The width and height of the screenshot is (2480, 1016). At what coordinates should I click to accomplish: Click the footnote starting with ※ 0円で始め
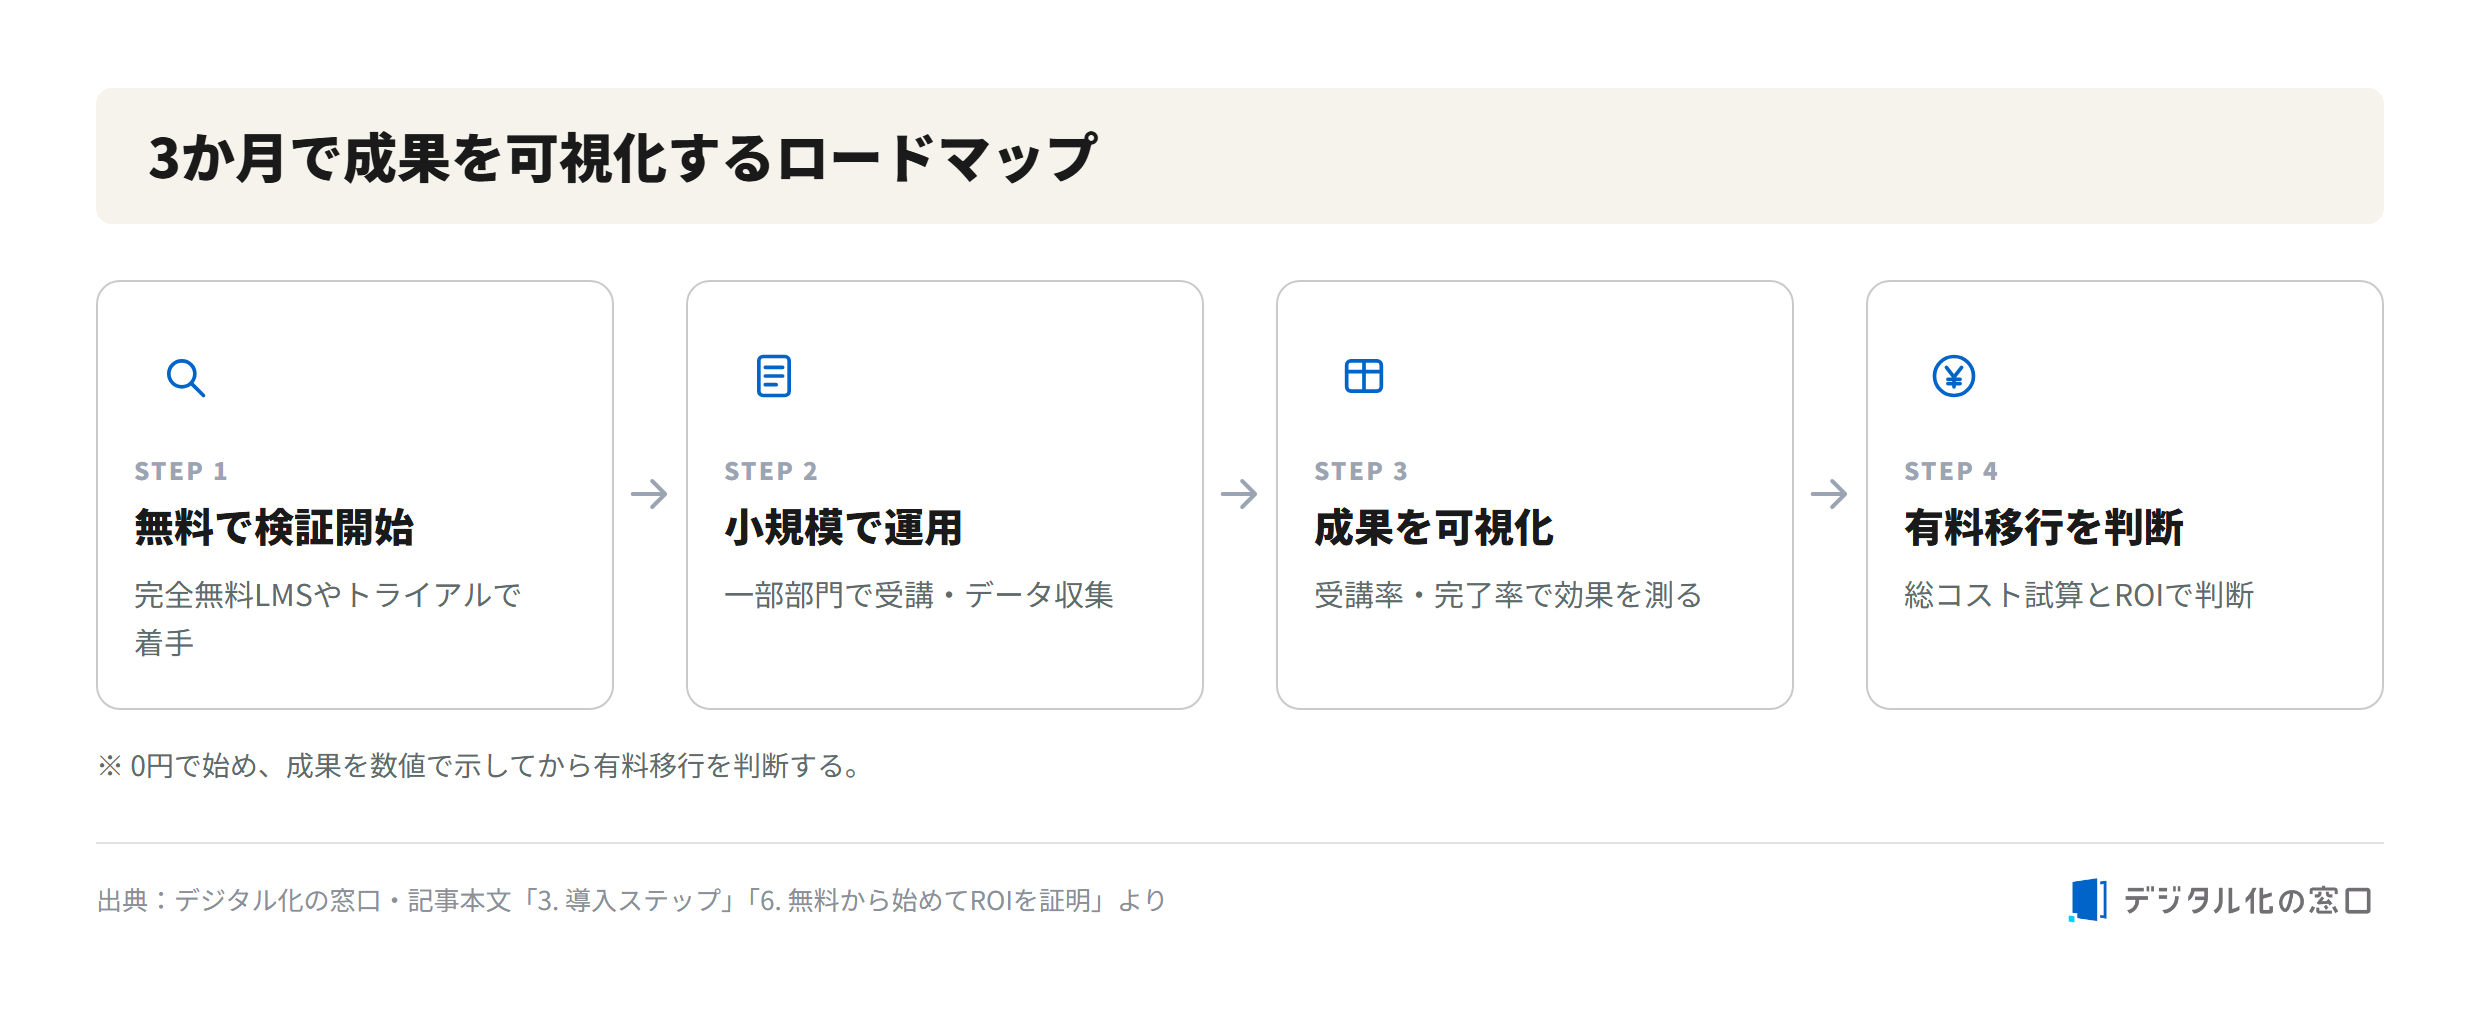coord(479,766)
